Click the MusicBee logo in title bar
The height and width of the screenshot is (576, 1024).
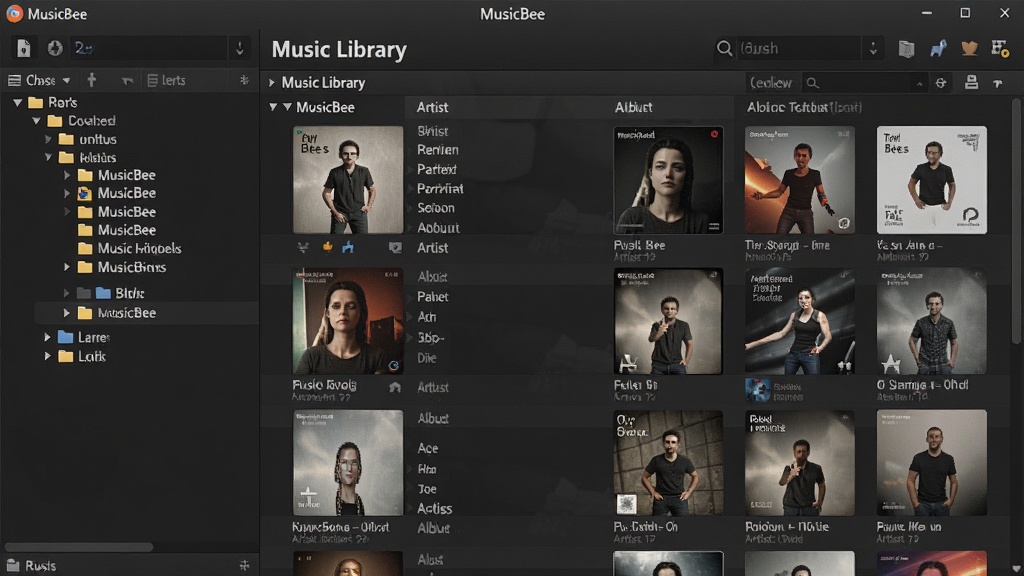point(14,14)
